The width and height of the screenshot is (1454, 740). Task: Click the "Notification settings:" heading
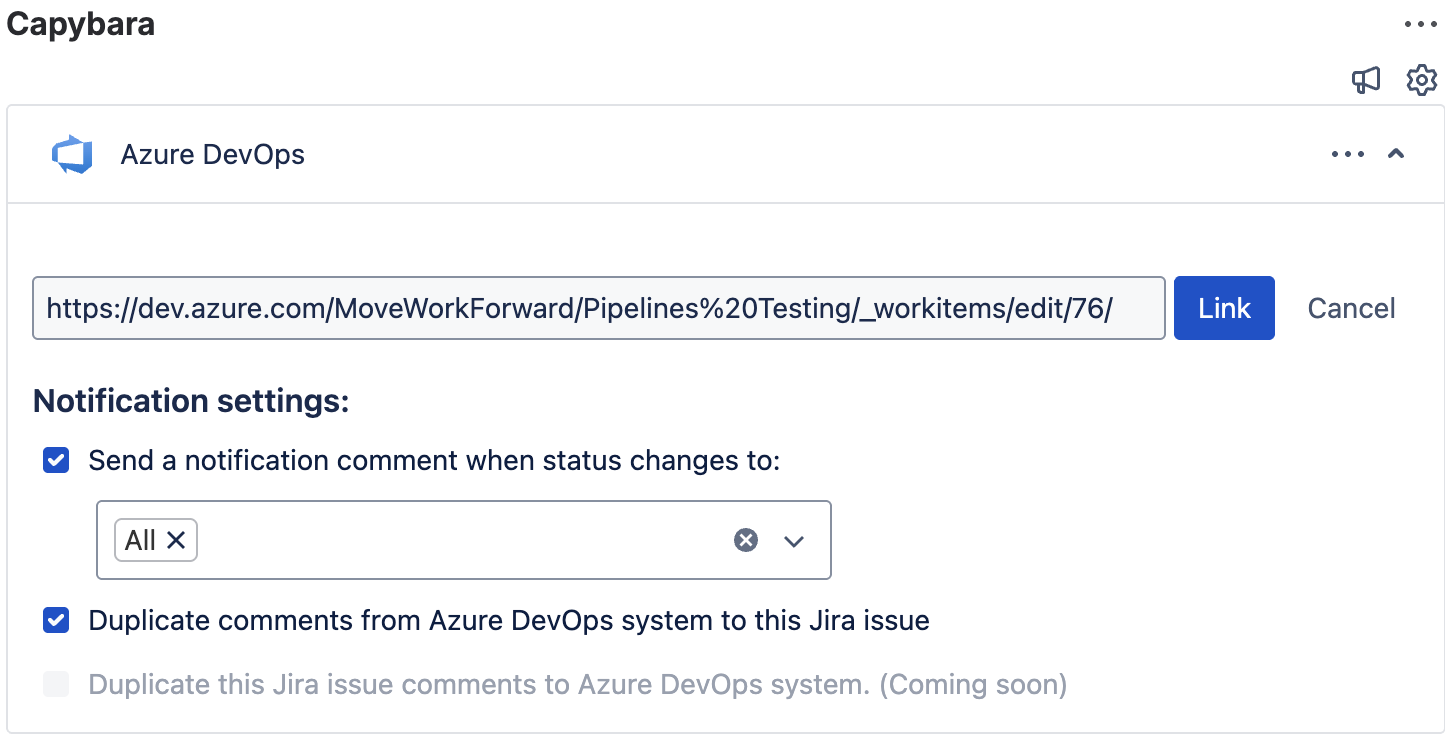191,401
